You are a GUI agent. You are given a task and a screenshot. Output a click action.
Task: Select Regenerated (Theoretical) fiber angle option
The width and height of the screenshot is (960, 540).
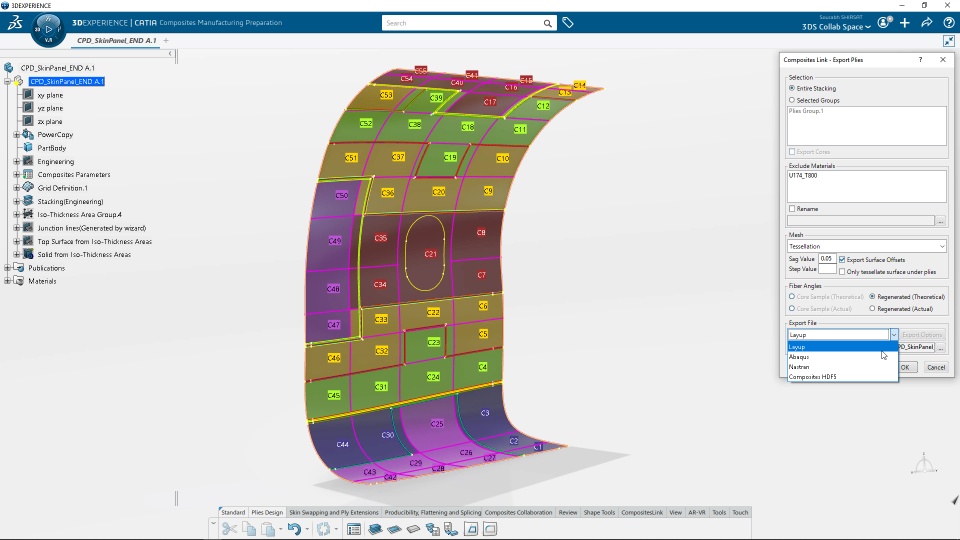tap(872, 297)
